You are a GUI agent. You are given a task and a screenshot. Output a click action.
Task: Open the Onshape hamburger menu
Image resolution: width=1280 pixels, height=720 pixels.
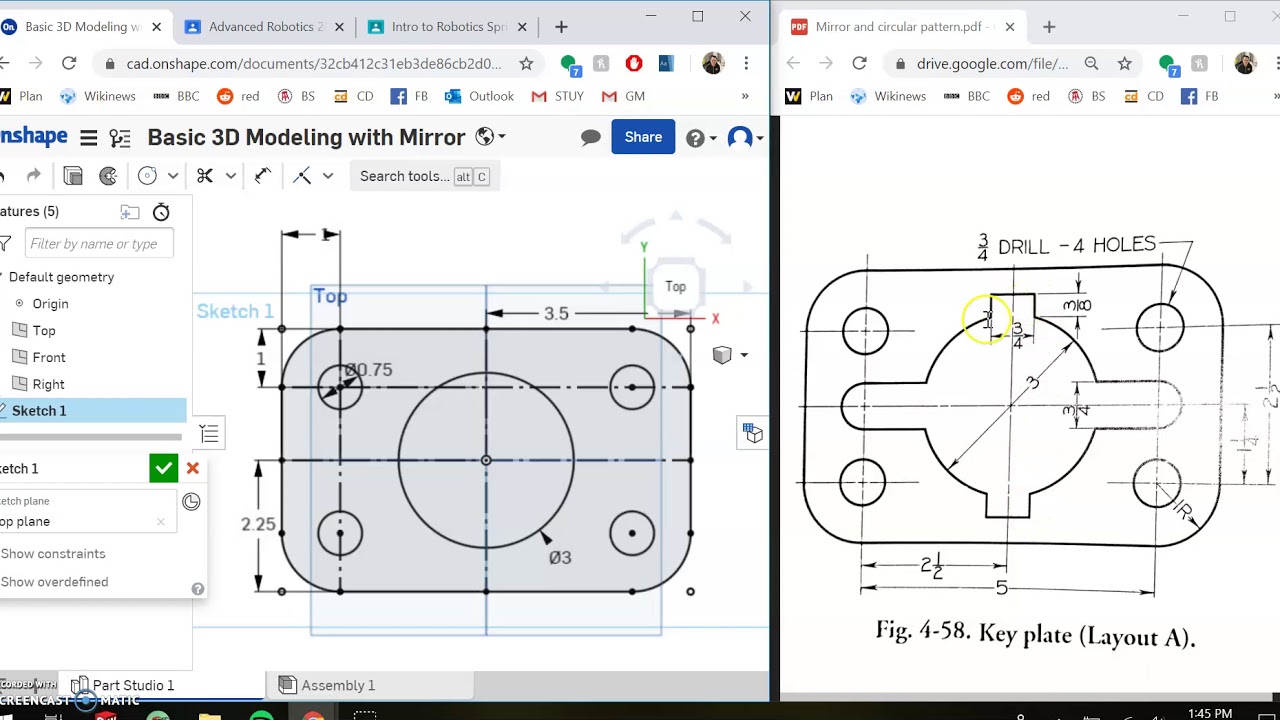click(x=89, y=138)
